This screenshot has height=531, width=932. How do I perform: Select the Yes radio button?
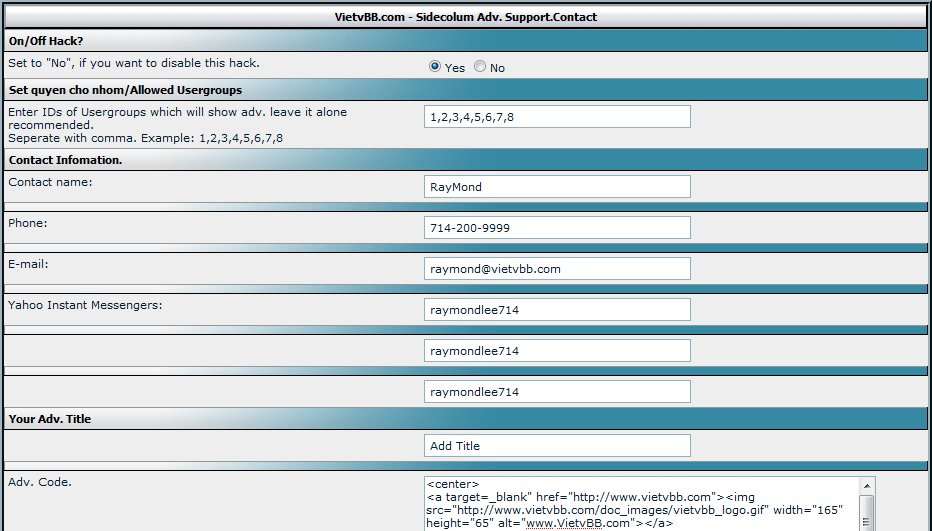pos(435,67)
